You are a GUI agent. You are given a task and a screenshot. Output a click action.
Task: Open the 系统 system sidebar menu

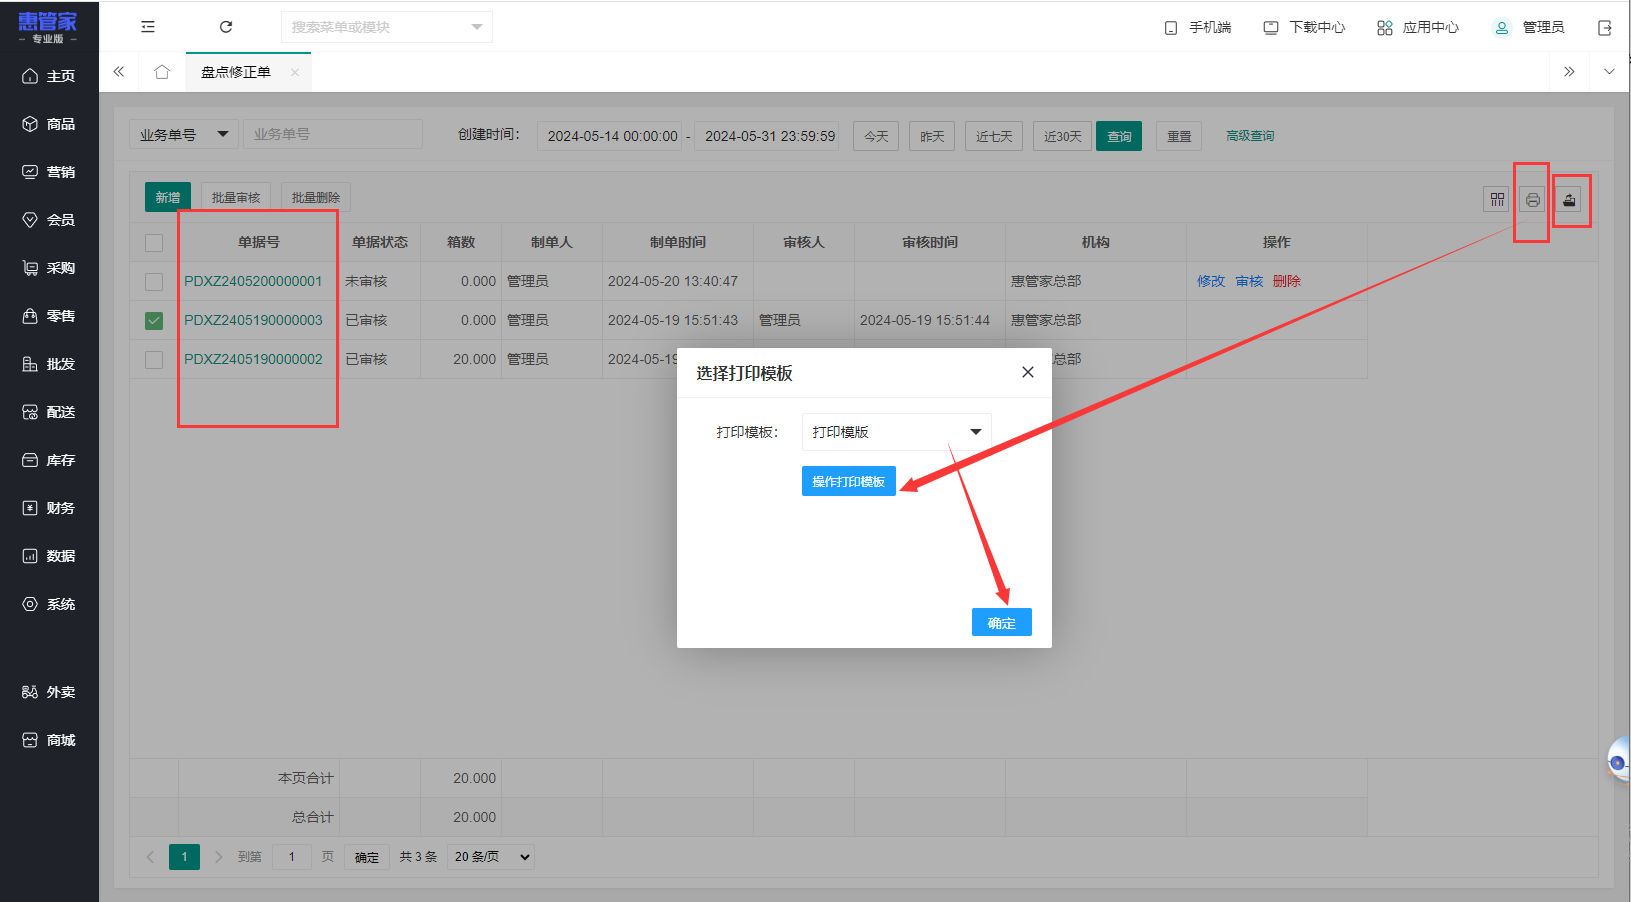49,604
